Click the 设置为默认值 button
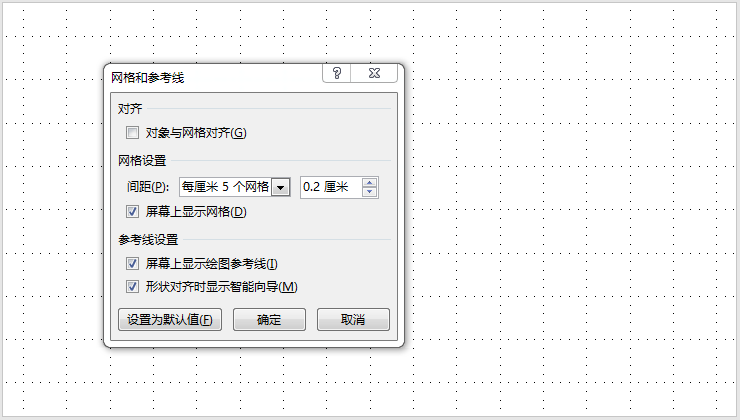 [x=170, y=319]
